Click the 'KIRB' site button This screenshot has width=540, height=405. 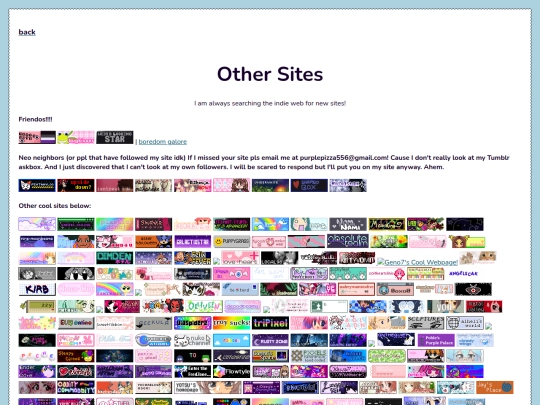[x=37, y=289]
